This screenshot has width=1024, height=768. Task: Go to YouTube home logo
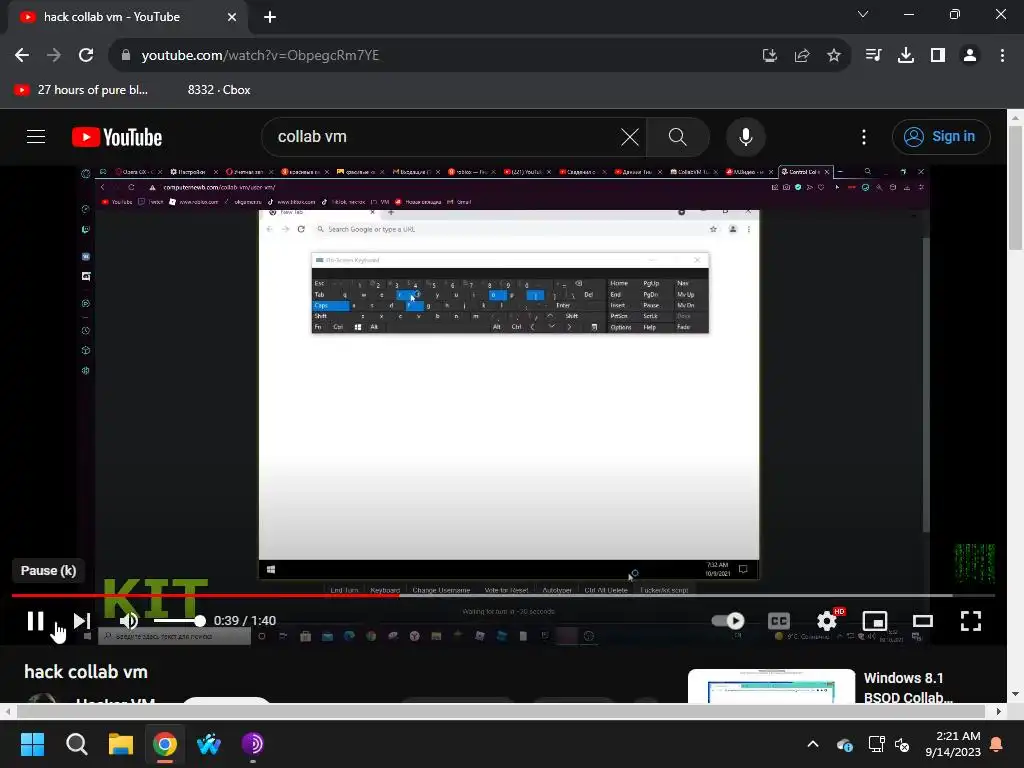[117, 137]
